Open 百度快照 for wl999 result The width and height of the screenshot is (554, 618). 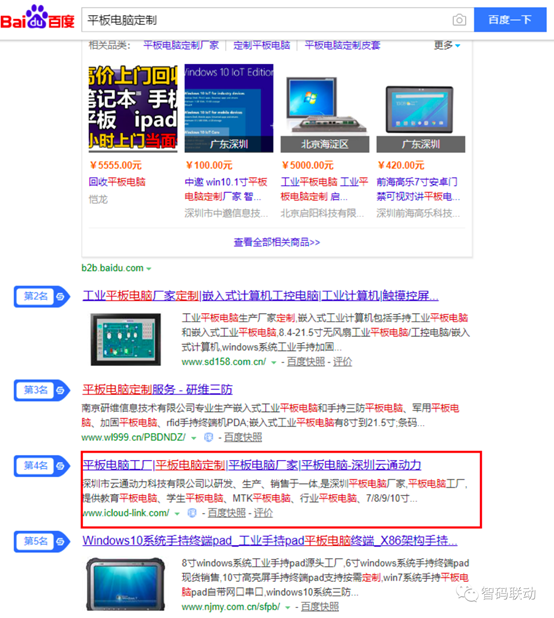coord(243,437)
